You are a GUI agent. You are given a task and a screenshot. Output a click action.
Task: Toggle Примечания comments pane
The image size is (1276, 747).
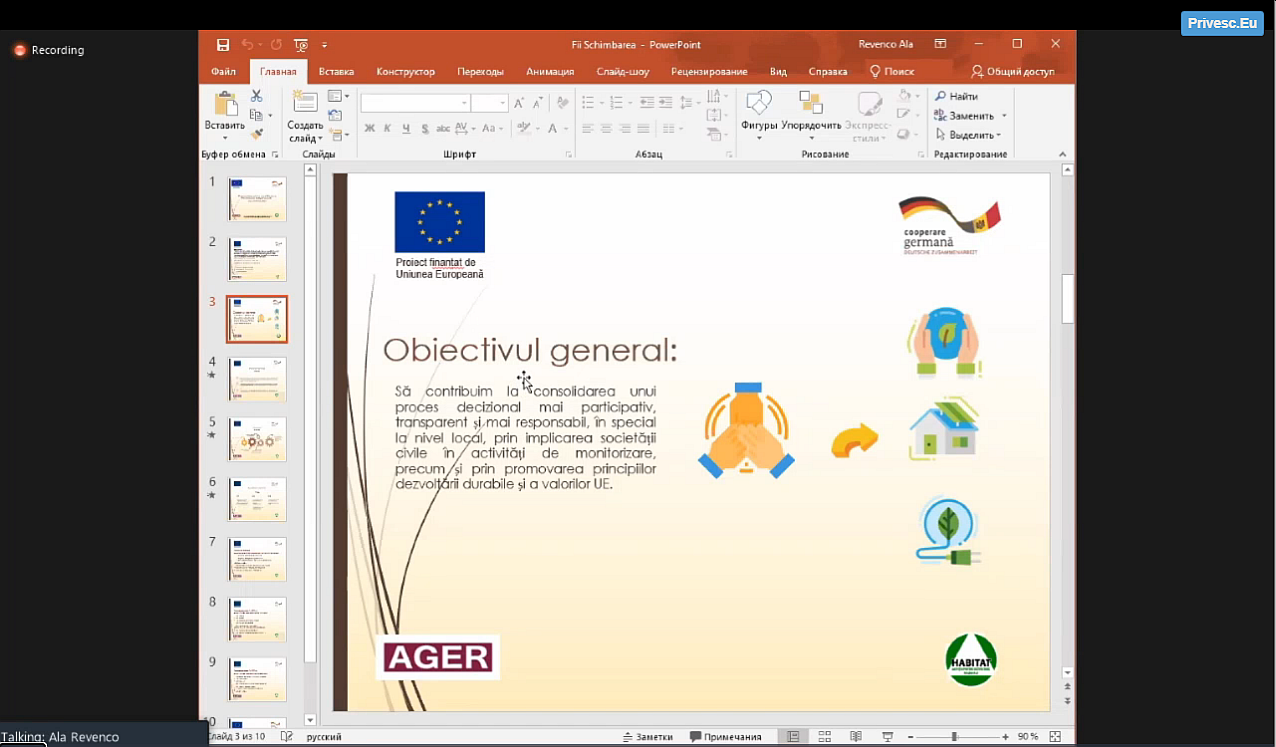coord(726,737)
